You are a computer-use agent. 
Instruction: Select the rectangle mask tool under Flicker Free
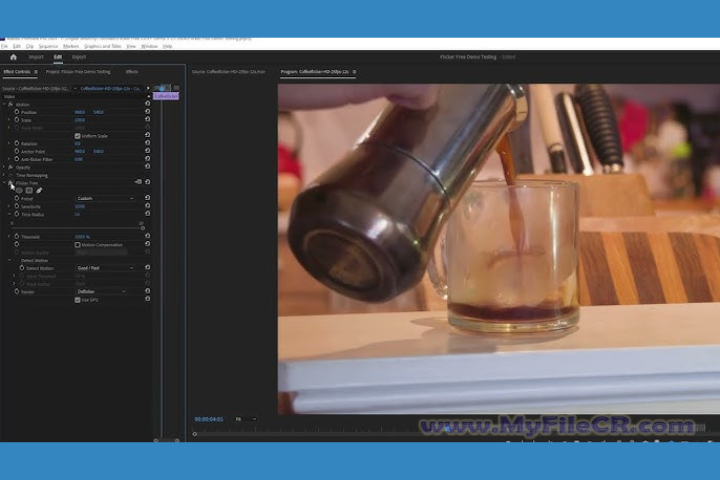click(x=29, y=190)
